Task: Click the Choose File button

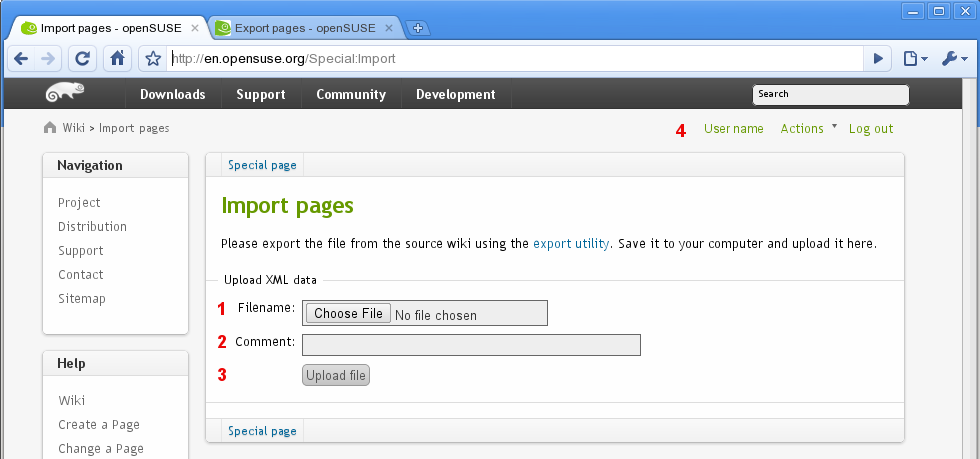Action: 348,313
